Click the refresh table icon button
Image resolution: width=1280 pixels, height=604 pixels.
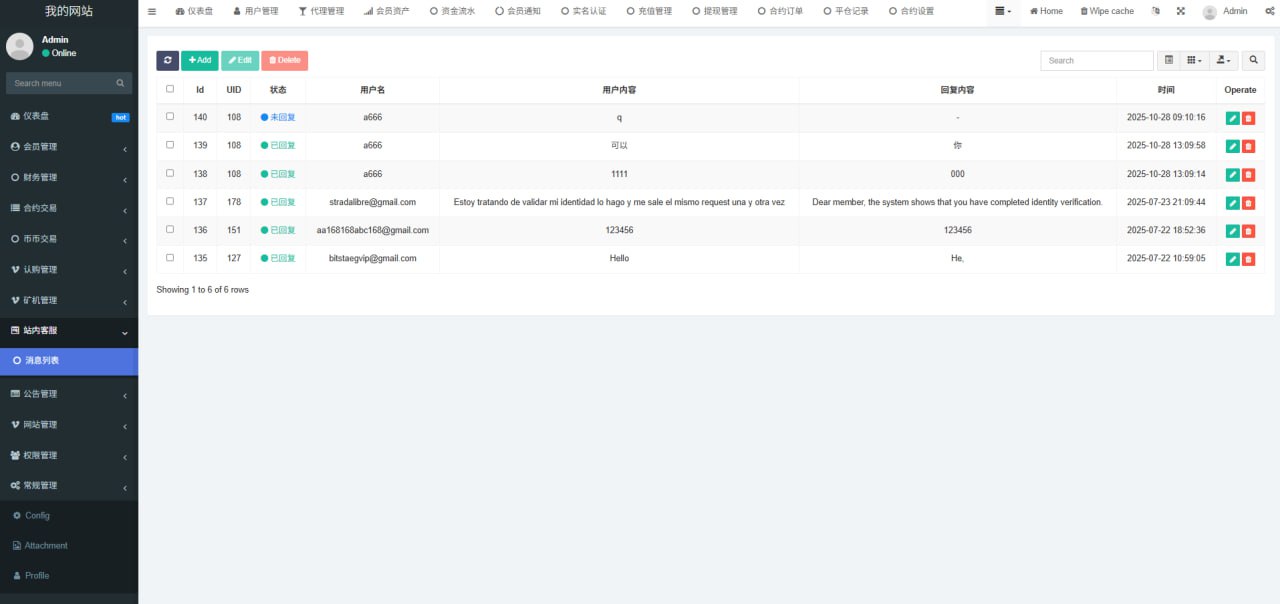click(x=167, y=60)
